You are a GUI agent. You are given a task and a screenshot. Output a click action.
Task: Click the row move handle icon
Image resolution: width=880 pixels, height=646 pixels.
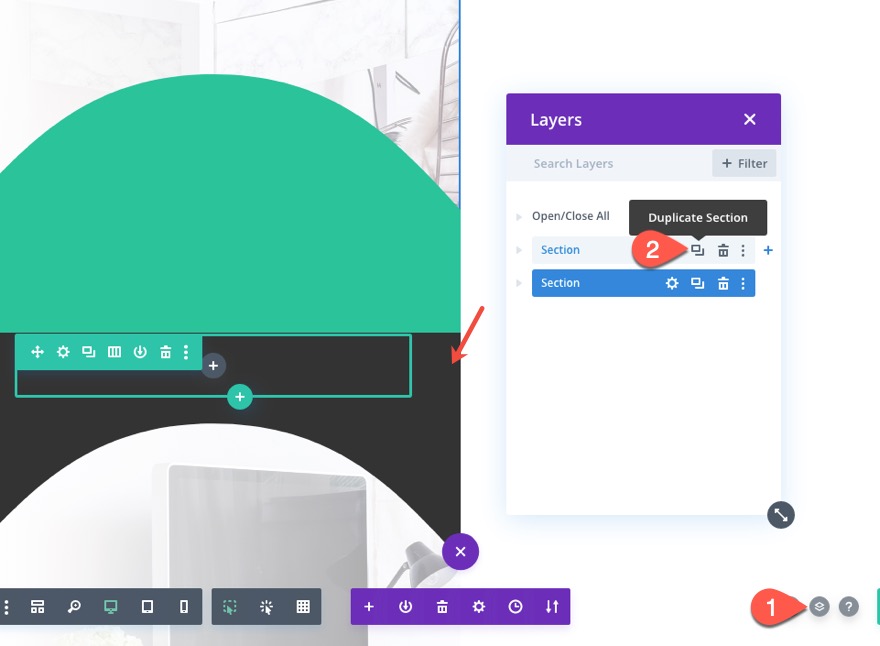(37, 352)
